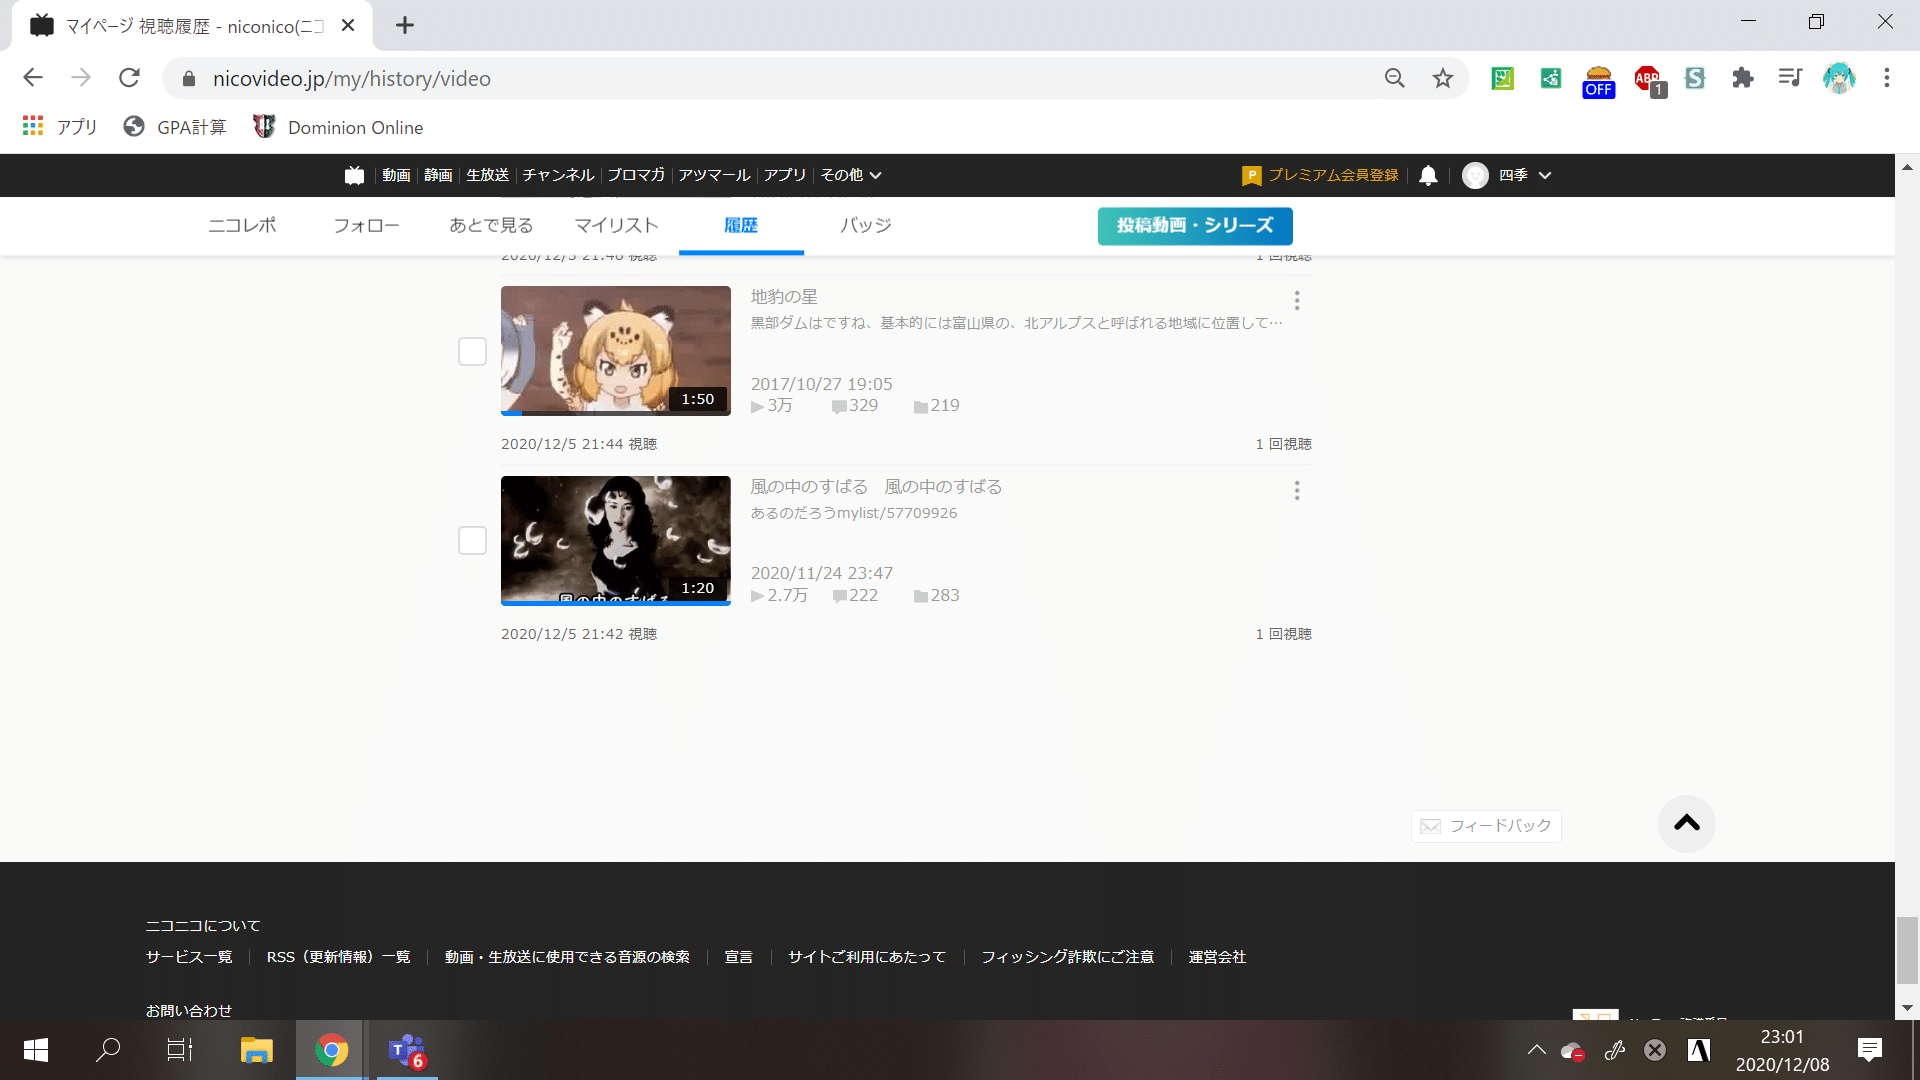1920x1080 pixels.
Task: Click the scroll-to-top circular arrow button
Action: click(x=1687, y=823)
